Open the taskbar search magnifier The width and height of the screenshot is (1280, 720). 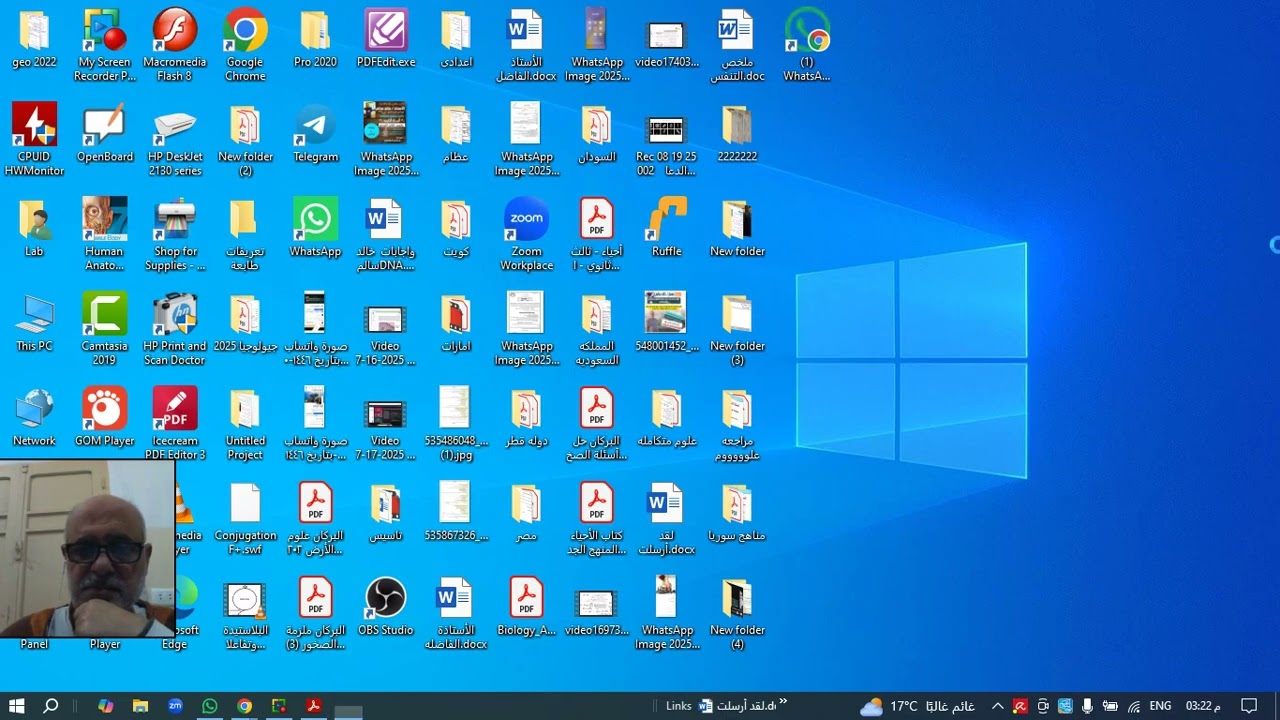pos(51,706)
